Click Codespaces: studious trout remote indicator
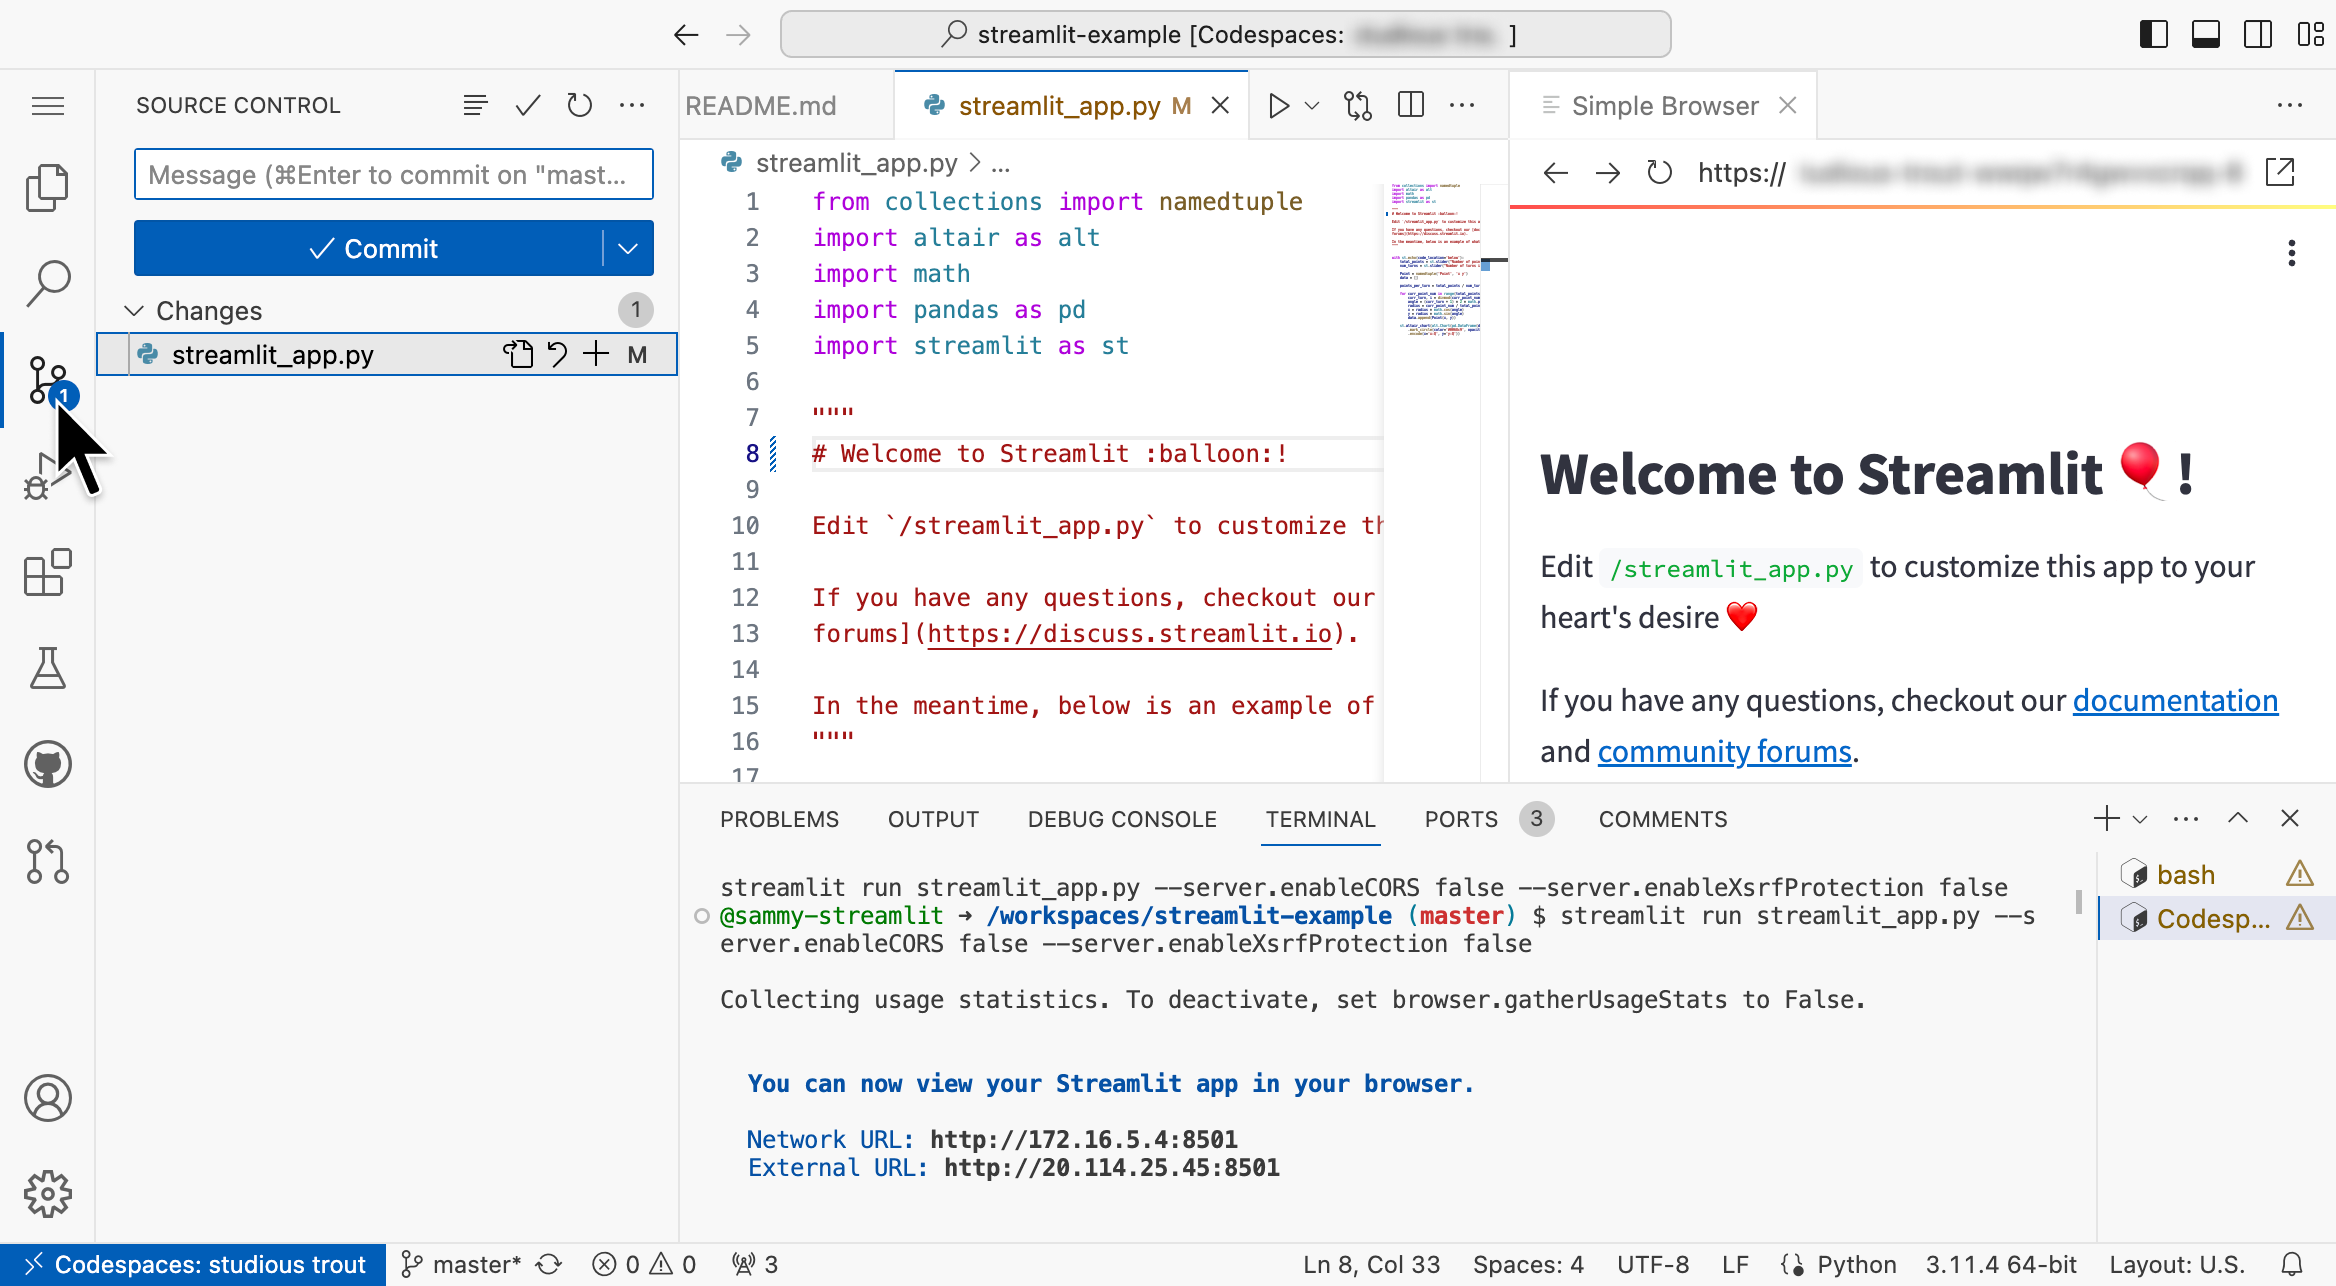This screenshot has height=1286, width=2336. click(x=193, y=1264)
